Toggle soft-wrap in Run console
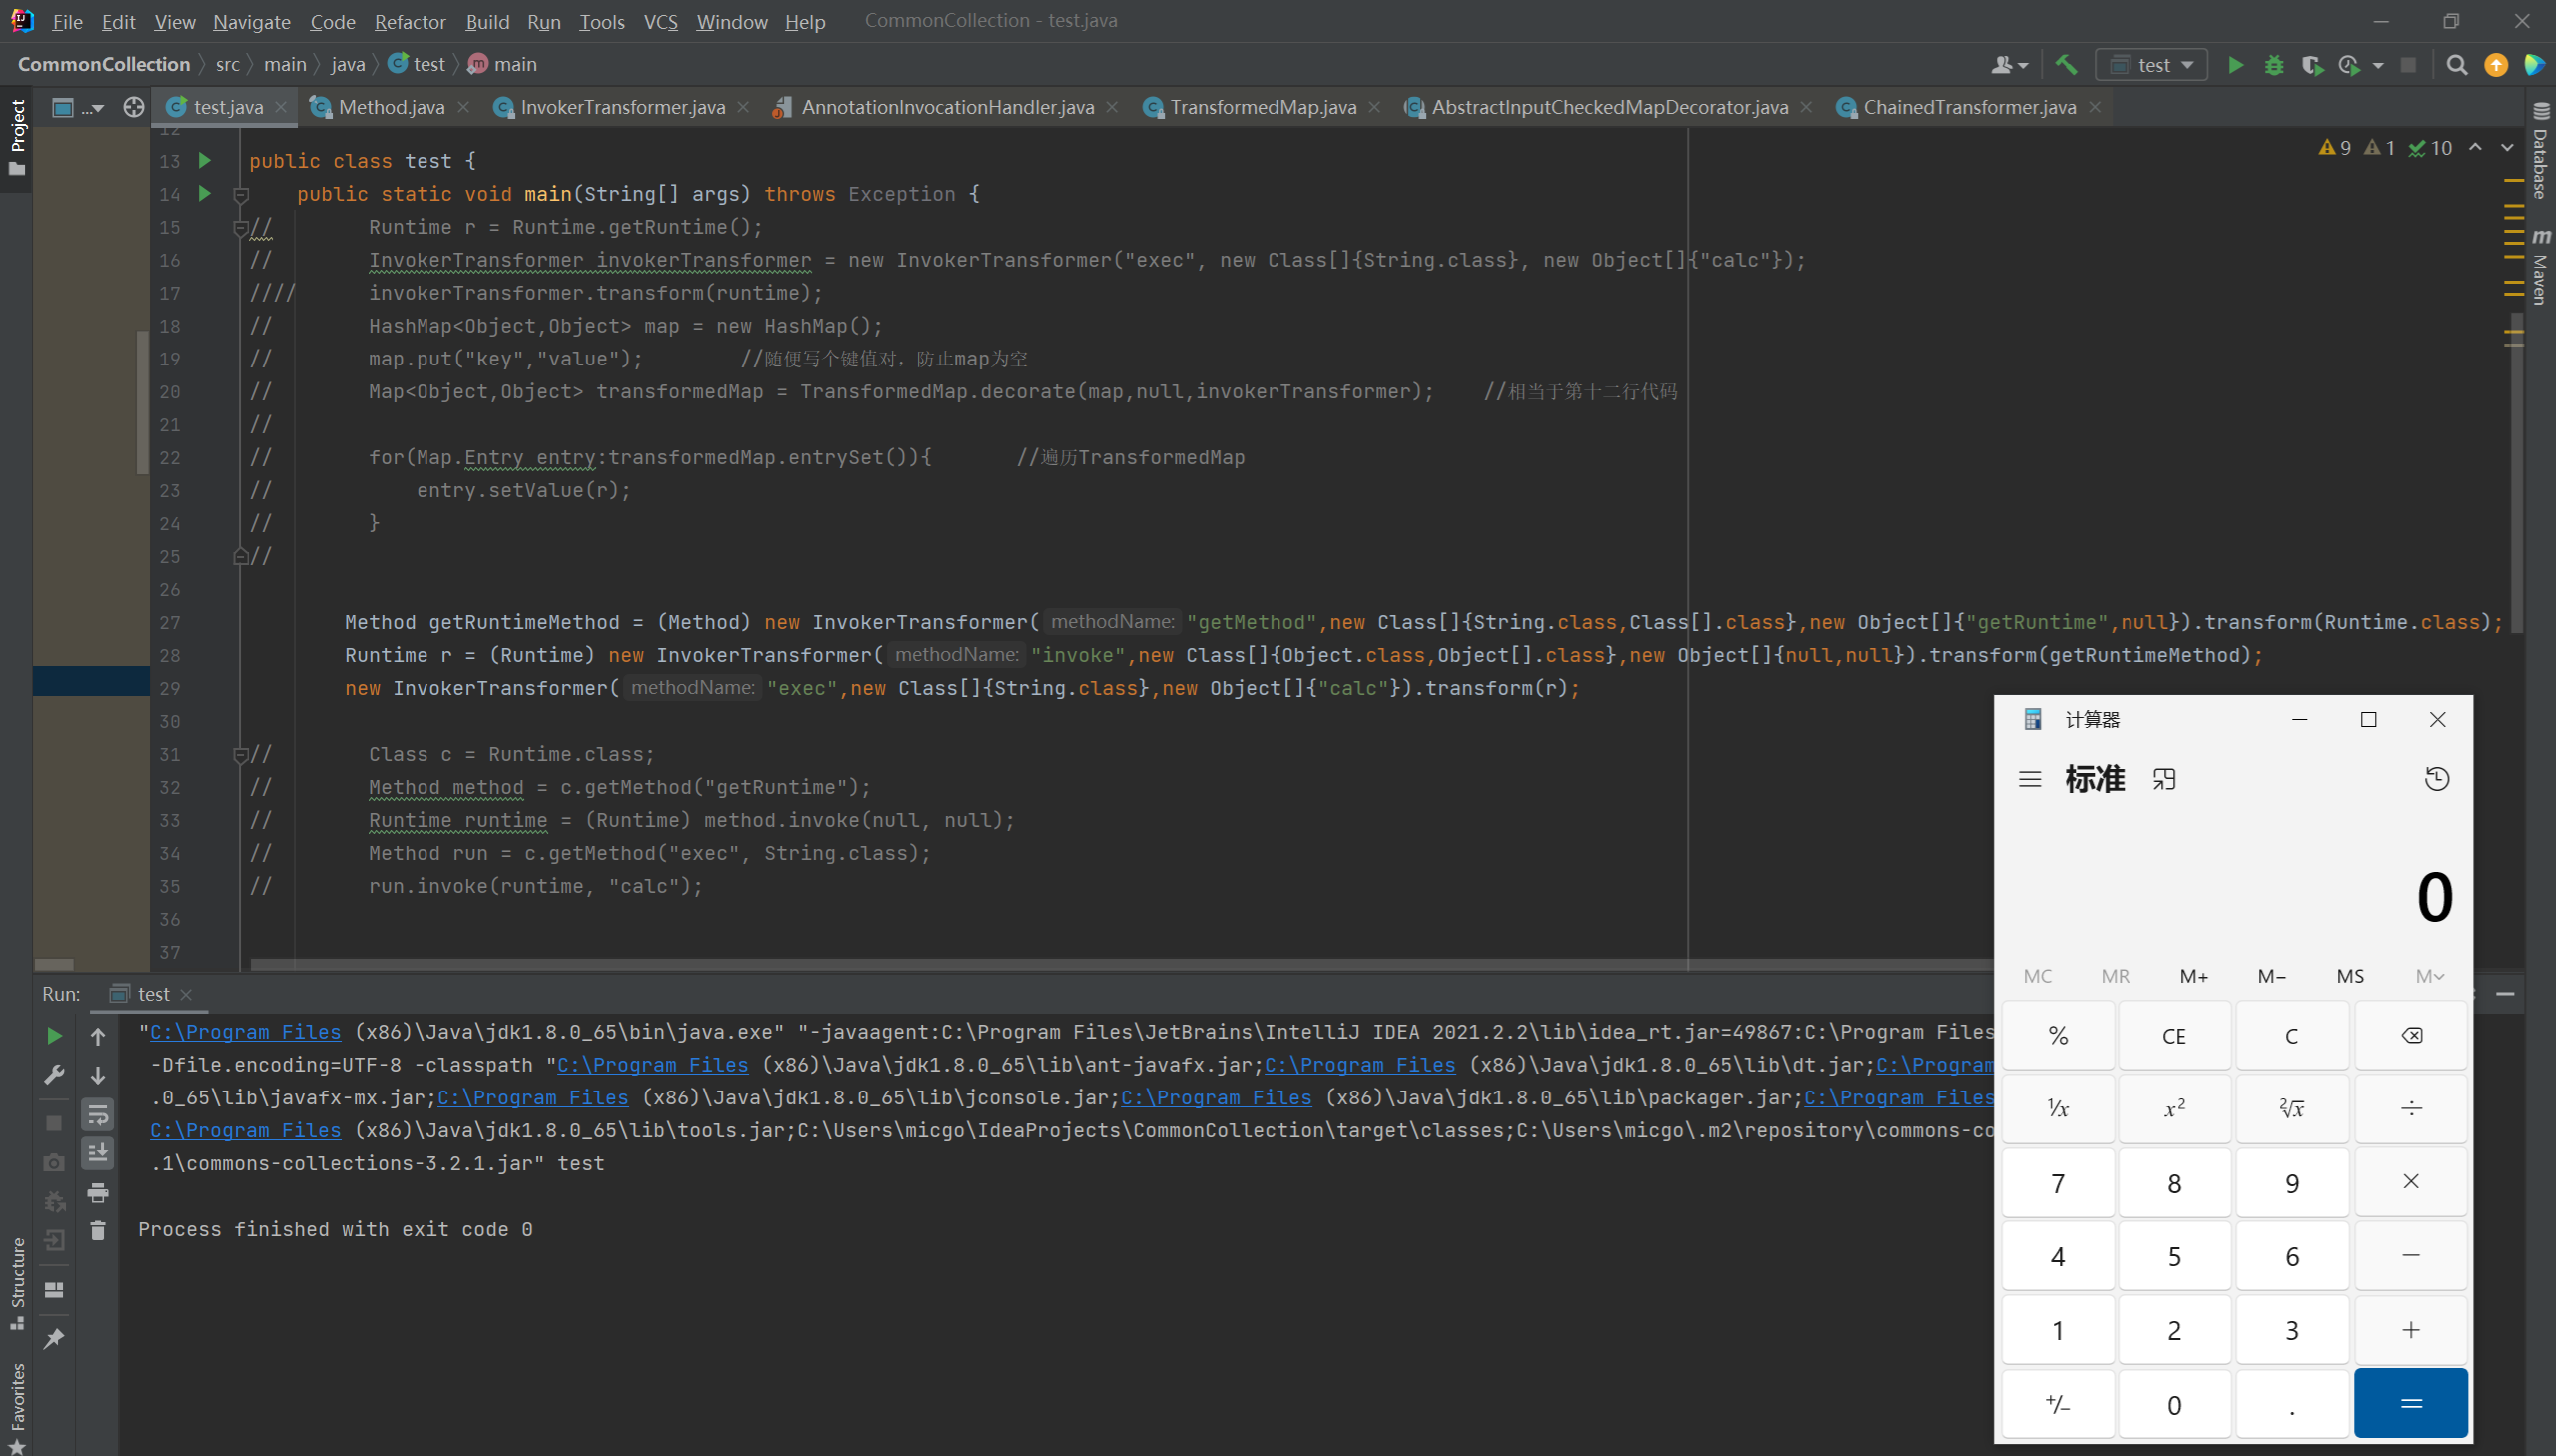This screenshot has height=1456, width=2556. (98, 1114)
